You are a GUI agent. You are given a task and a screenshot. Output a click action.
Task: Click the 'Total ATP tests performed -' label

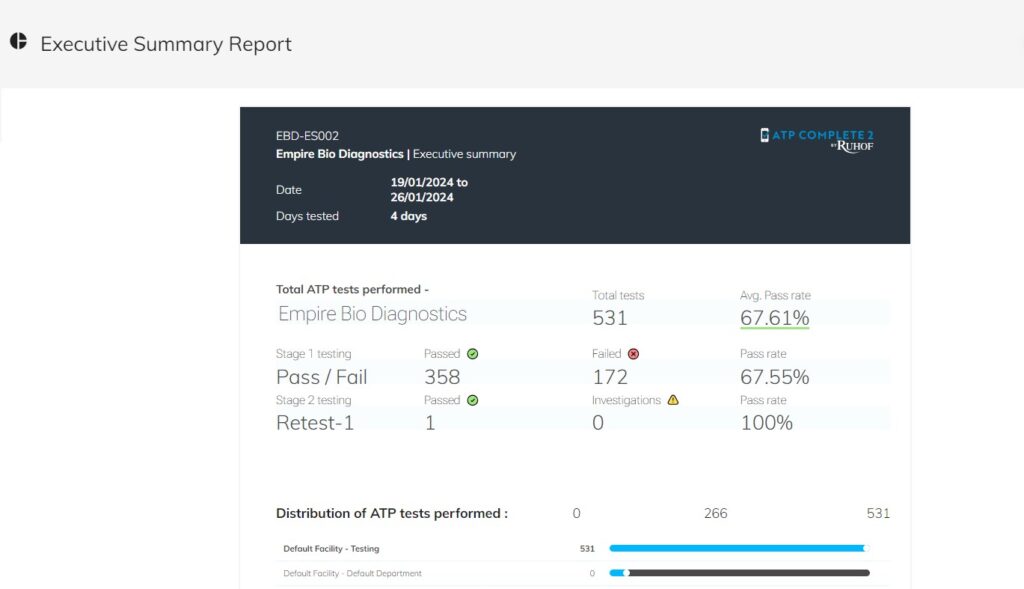click(x=352, y=289)
